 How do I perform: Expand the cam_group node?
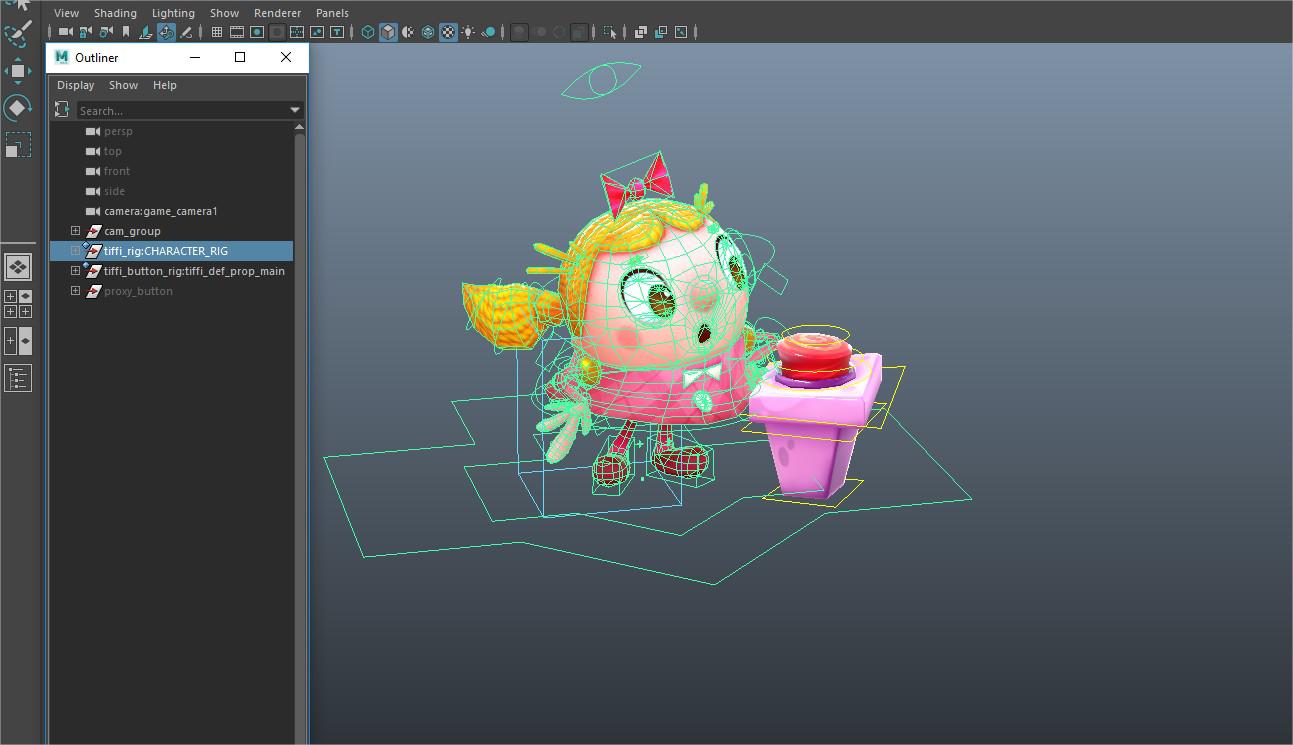coord(75,231)
